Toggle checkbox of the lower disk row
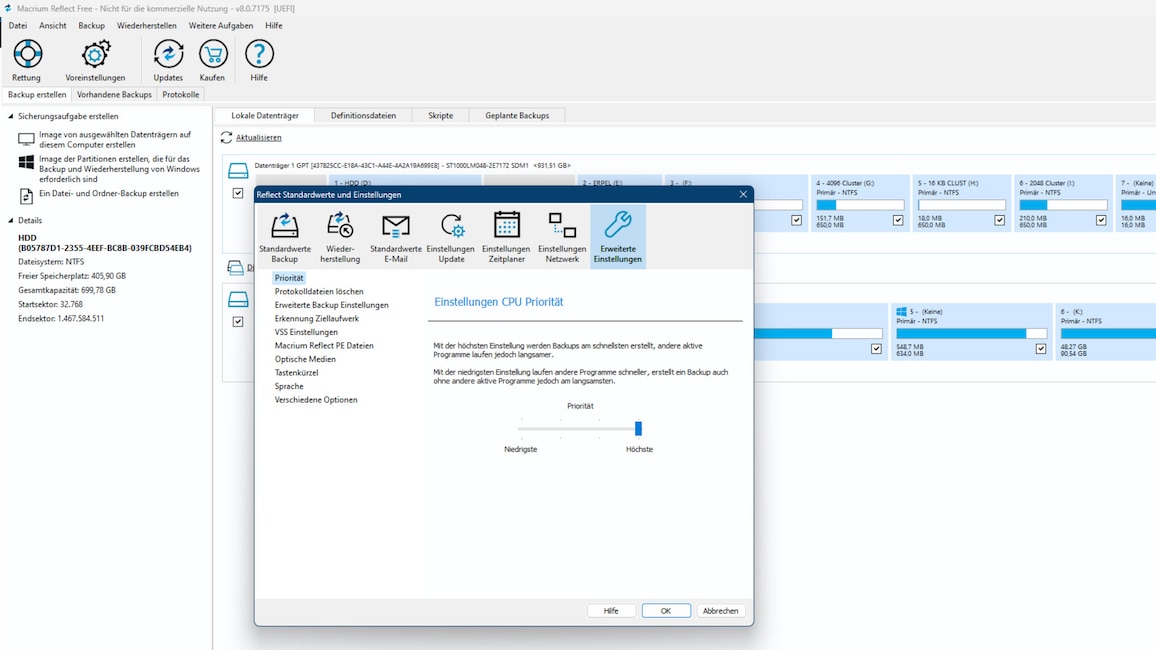Image resolution: width=1156 pixels, height=650 pixels. tap(238, 321)
